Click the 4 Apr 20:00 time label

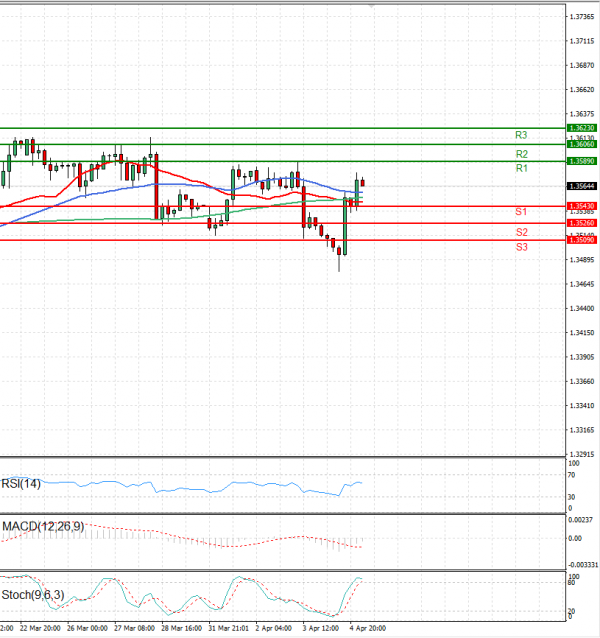point(368,628)
